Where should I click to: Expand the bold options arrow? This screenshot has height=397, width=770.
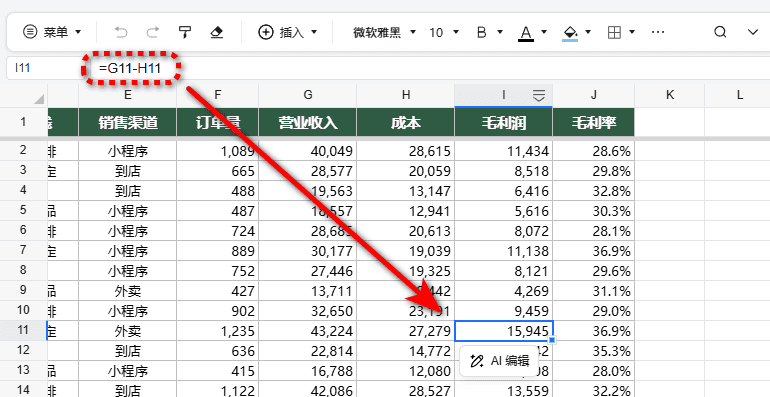pyautogui.click(x=500, y=32)
